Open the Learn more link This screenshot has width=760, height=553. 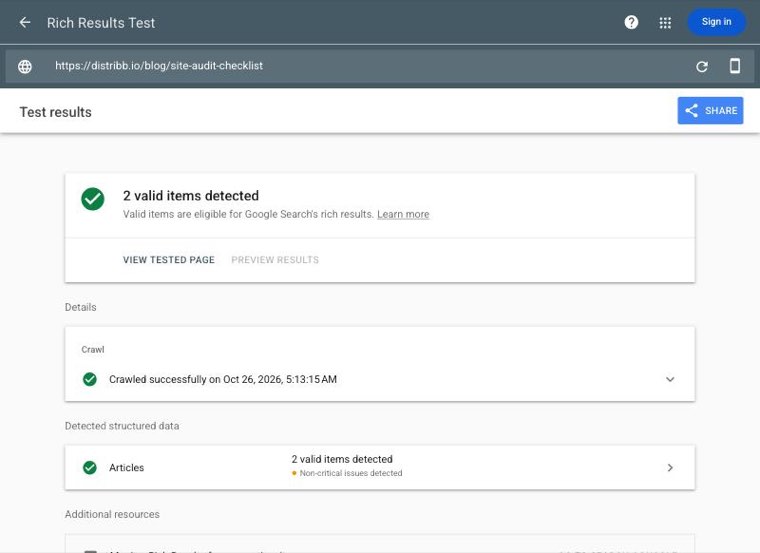(x=403, y=214)
